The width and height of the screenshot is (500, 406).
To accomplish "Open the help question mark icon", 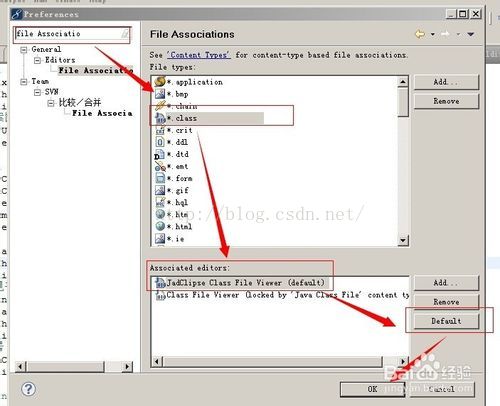I will coord(28,389).
